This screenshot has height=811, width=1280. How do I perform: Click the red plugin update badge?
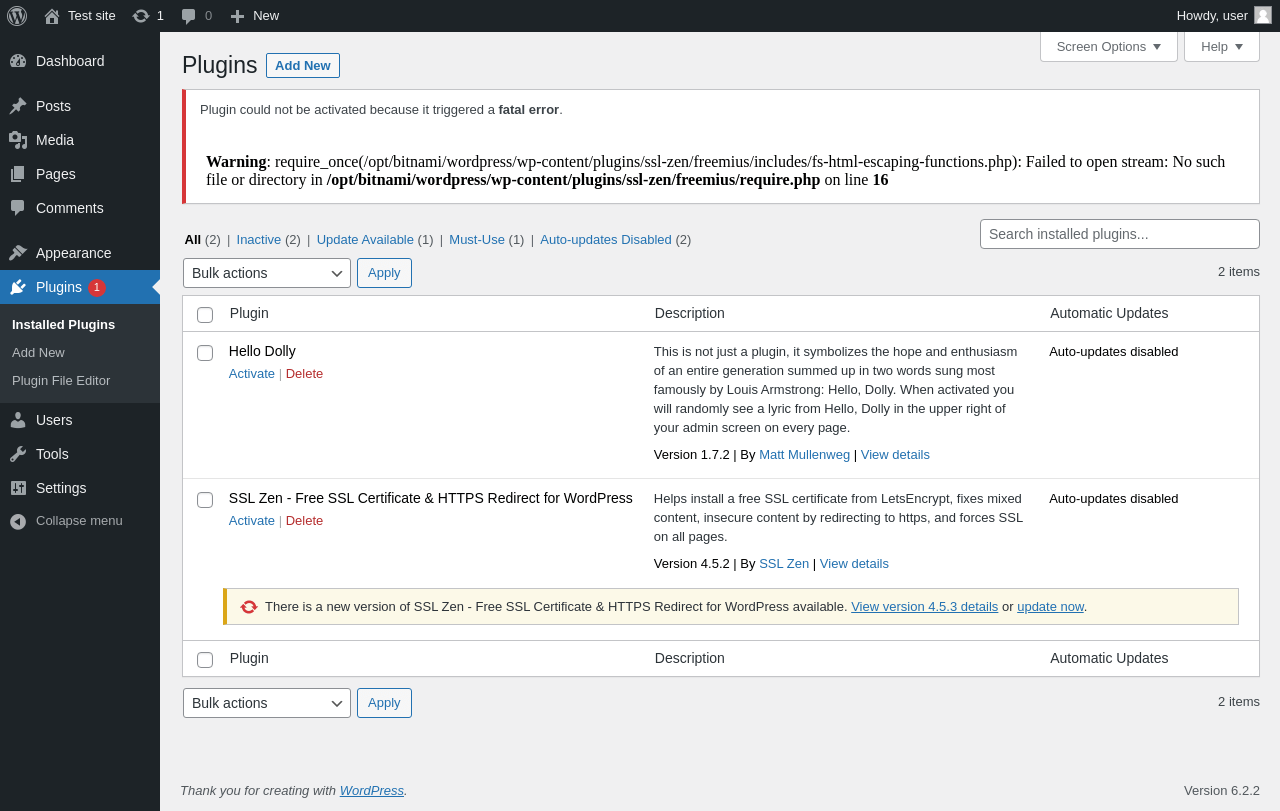click(x=96, y=288)
